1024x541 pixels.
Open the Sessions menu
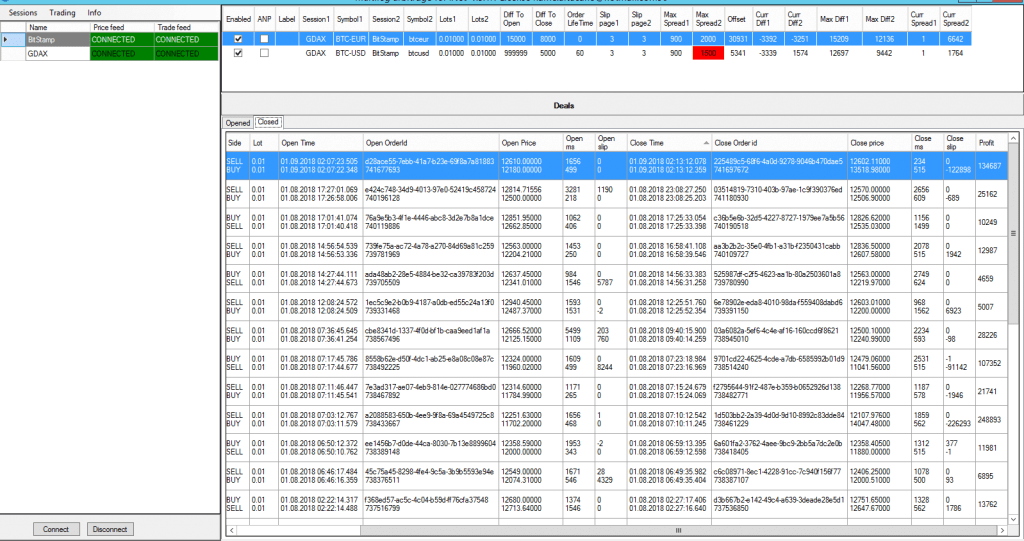coord(23,13)
